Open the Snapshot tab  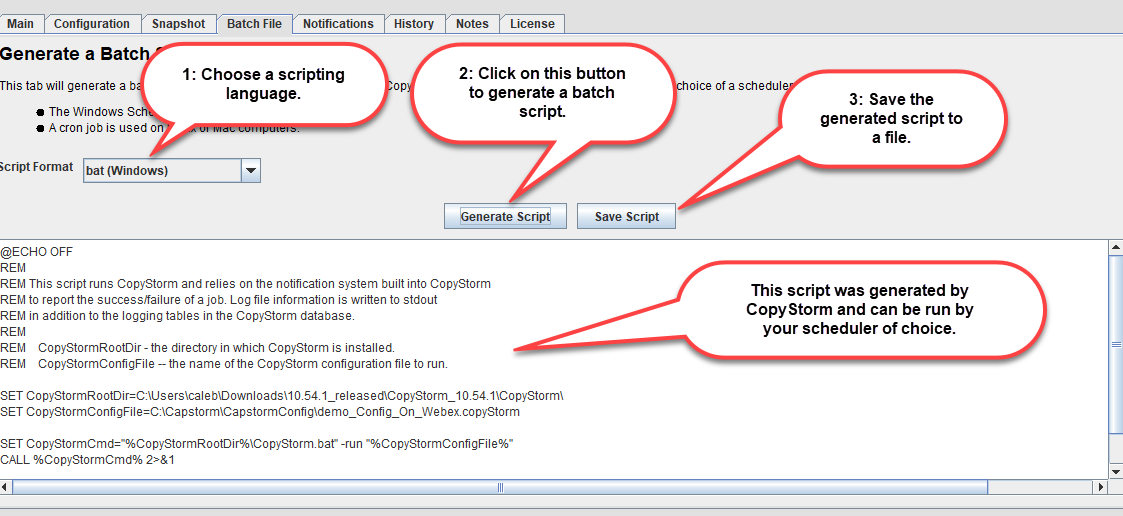pyautogui.click(x=178, y=24)
